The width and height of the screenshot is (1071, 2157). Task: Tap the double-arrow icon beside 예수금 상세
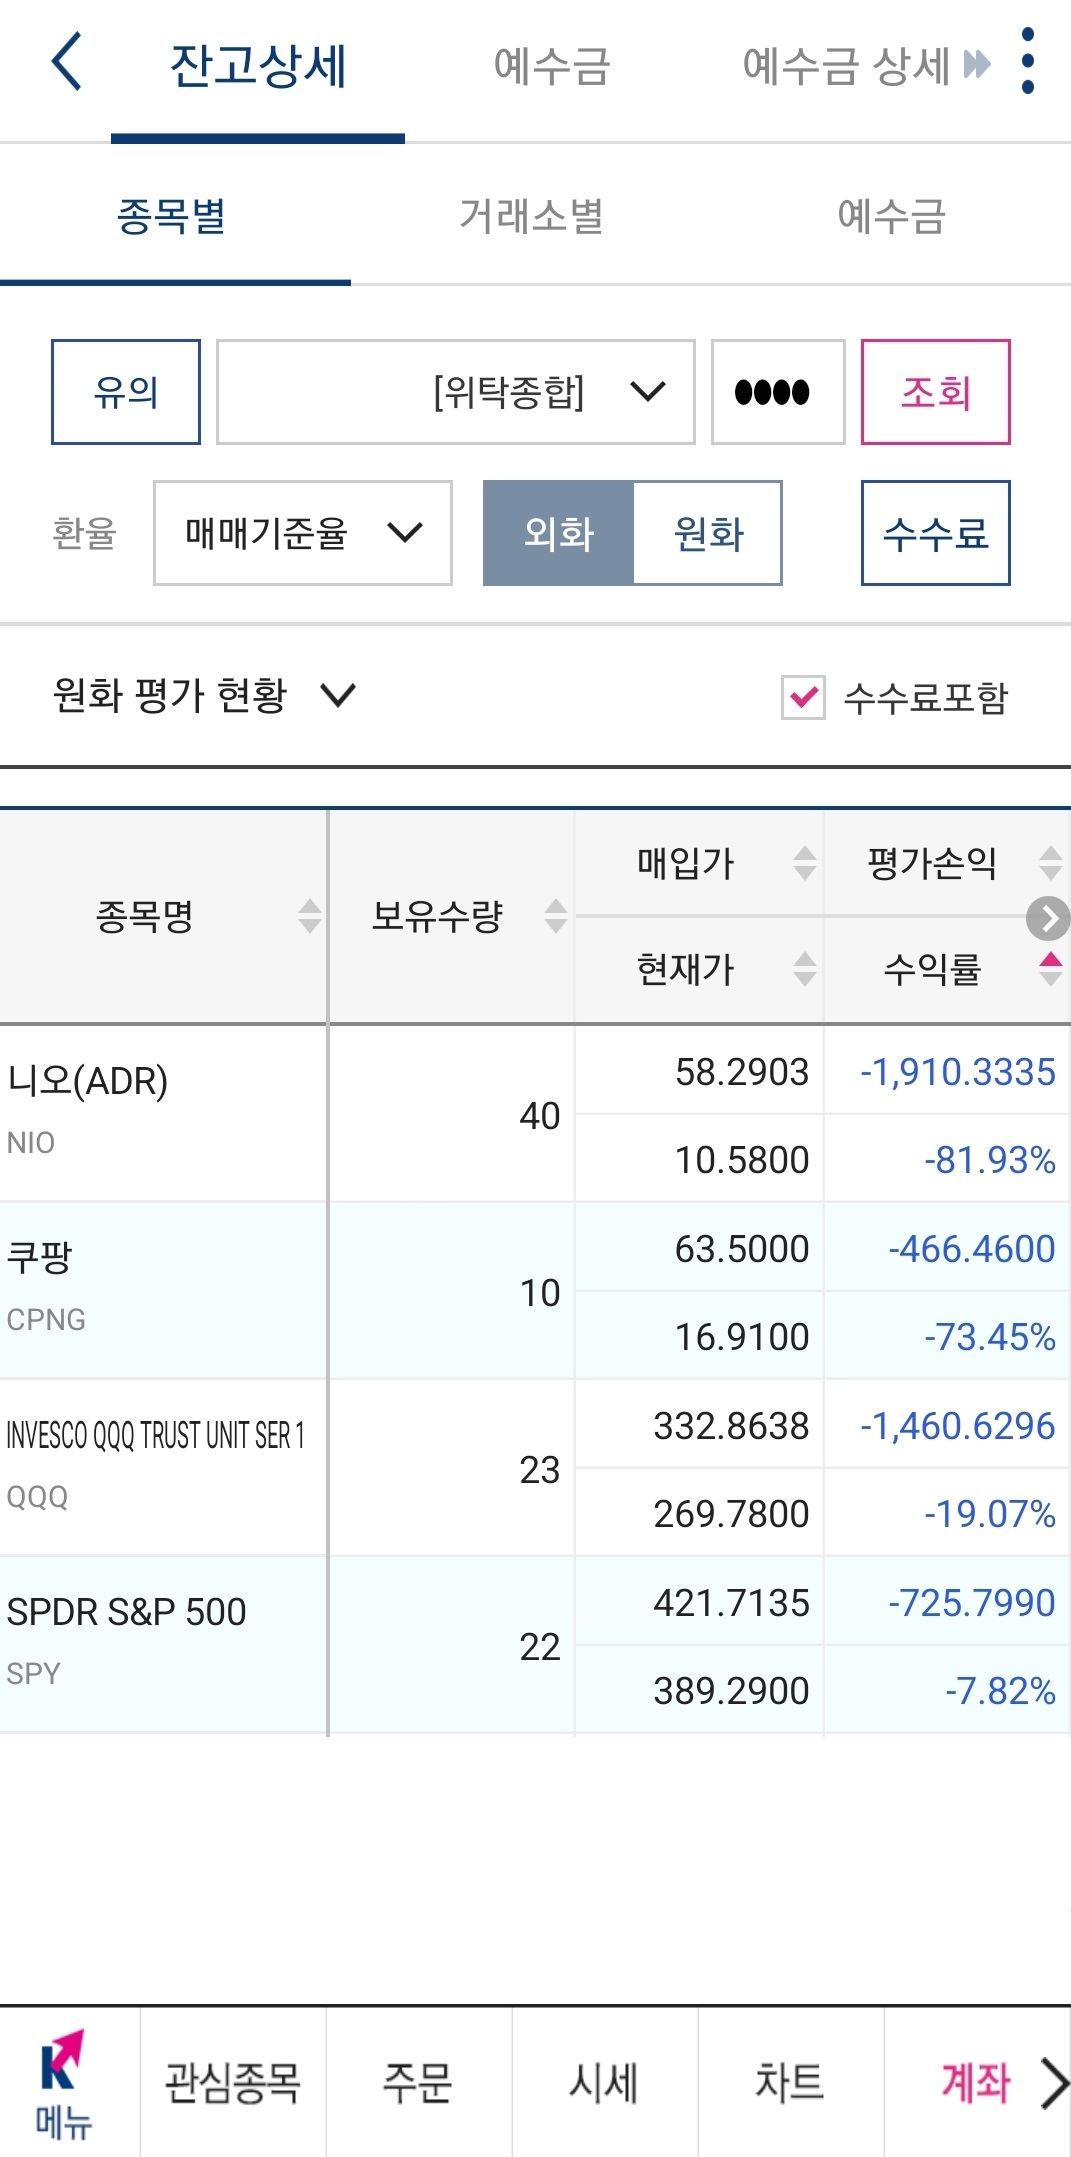[977, 65]
